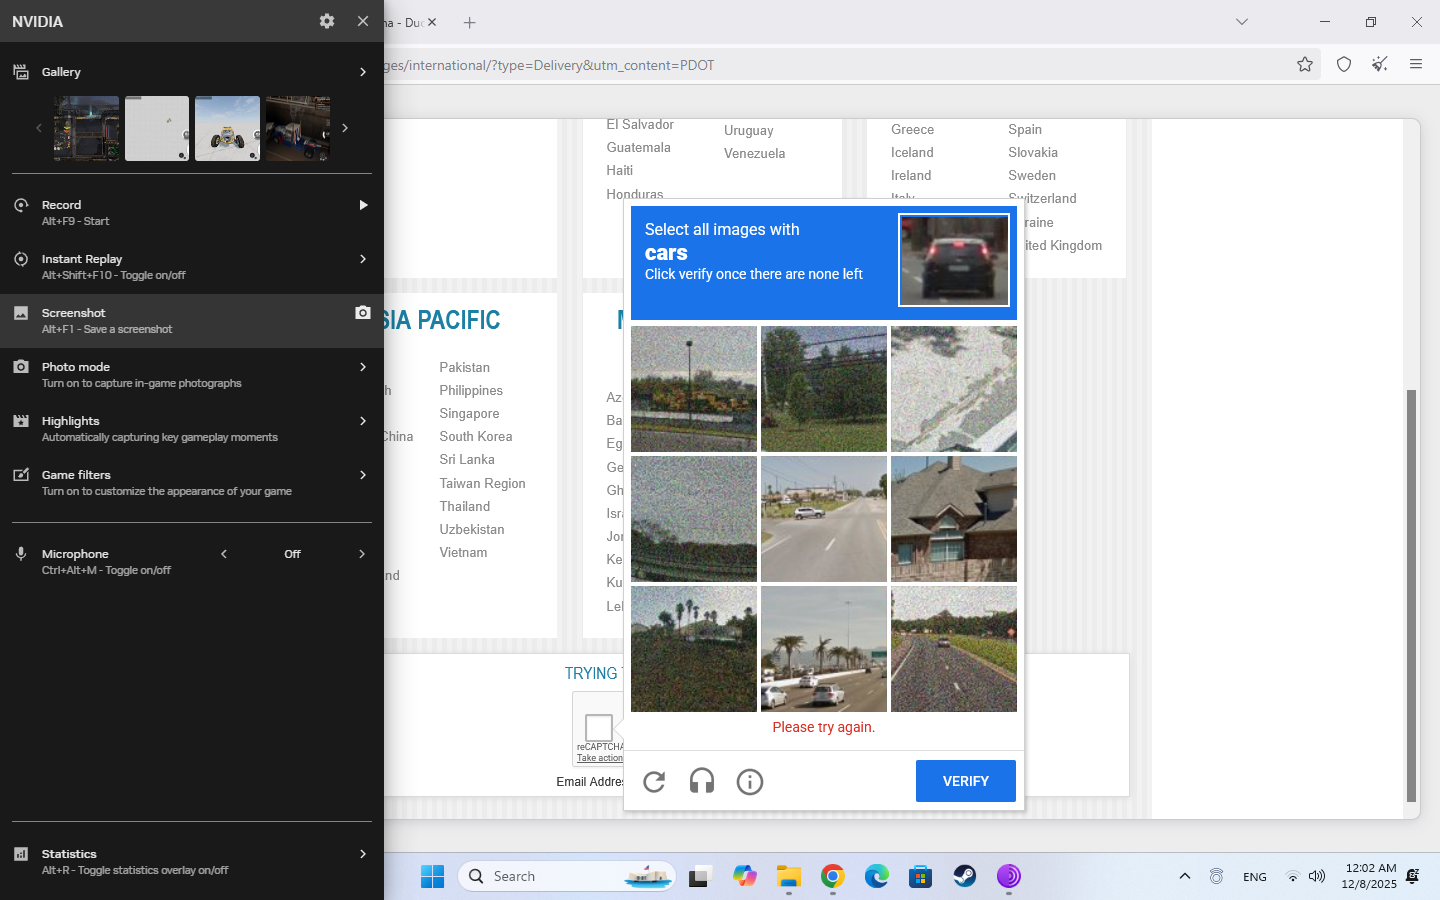1440x900 pixels.
Task: Switch to the audio challenge headphones icon
Action: pyautogui.click(x=702, y=782)
